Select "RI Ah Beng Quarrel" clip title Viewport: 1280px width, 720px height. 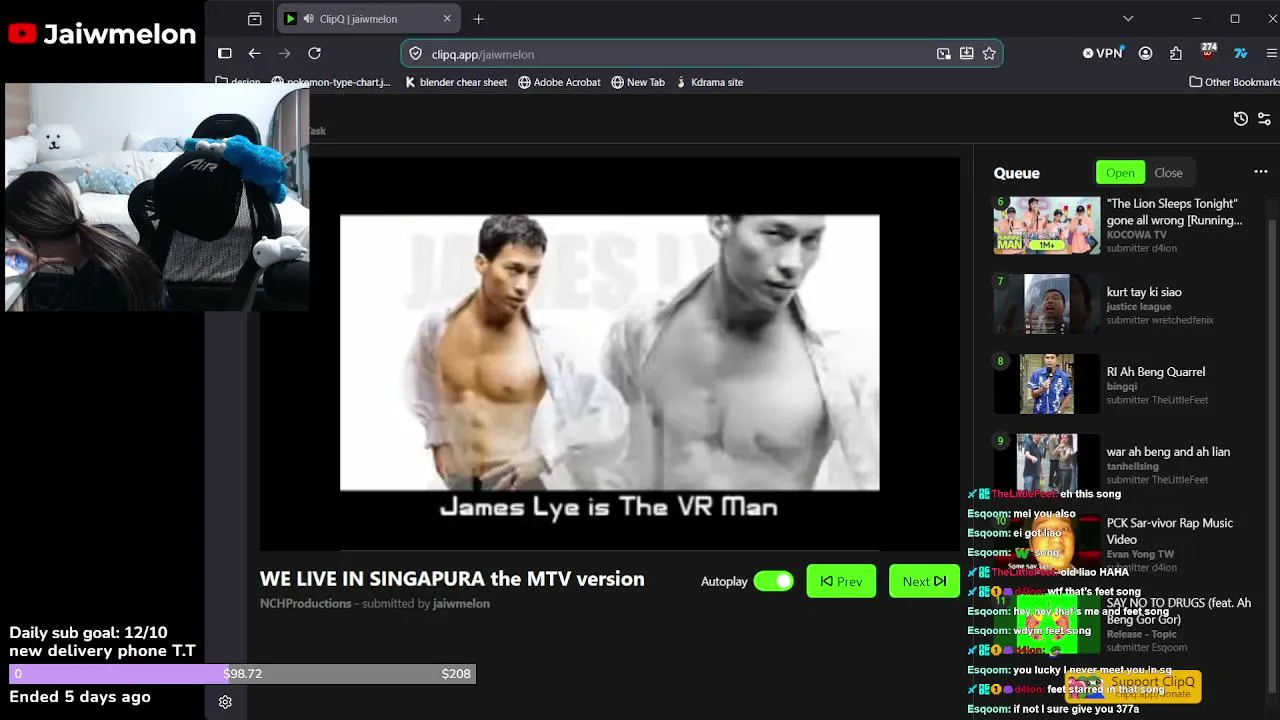[x=1156, y=372]
